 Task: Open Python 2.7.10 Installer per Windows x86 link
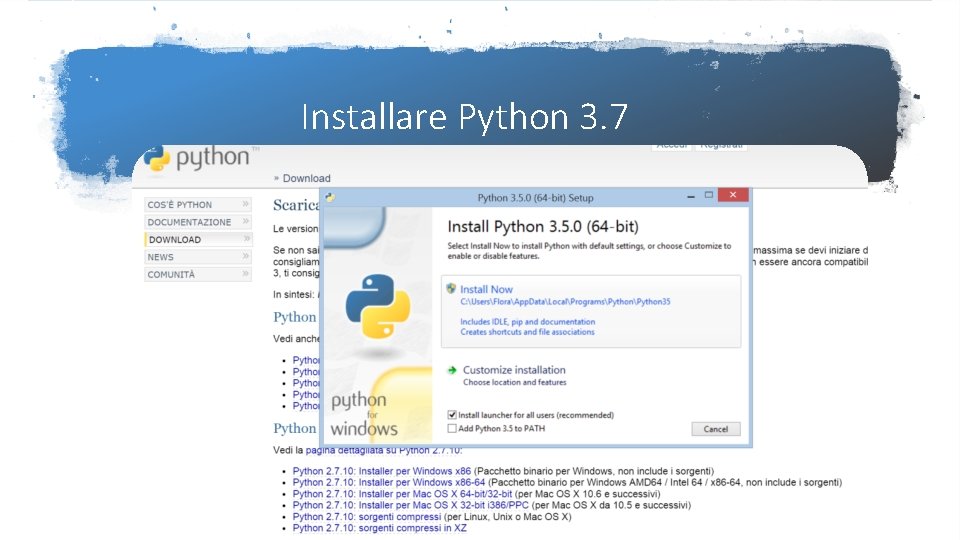(381, 471)
